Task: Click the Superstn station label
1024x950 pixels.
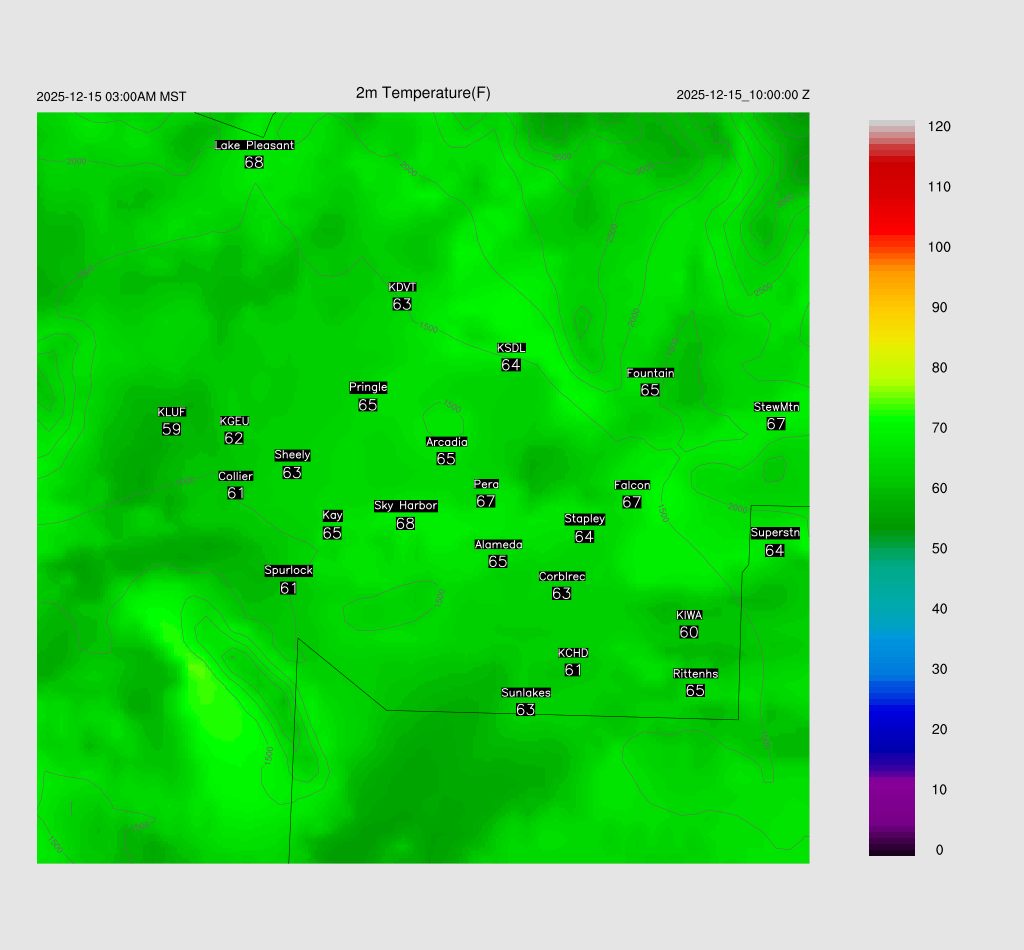Action: tap(775, 533)
